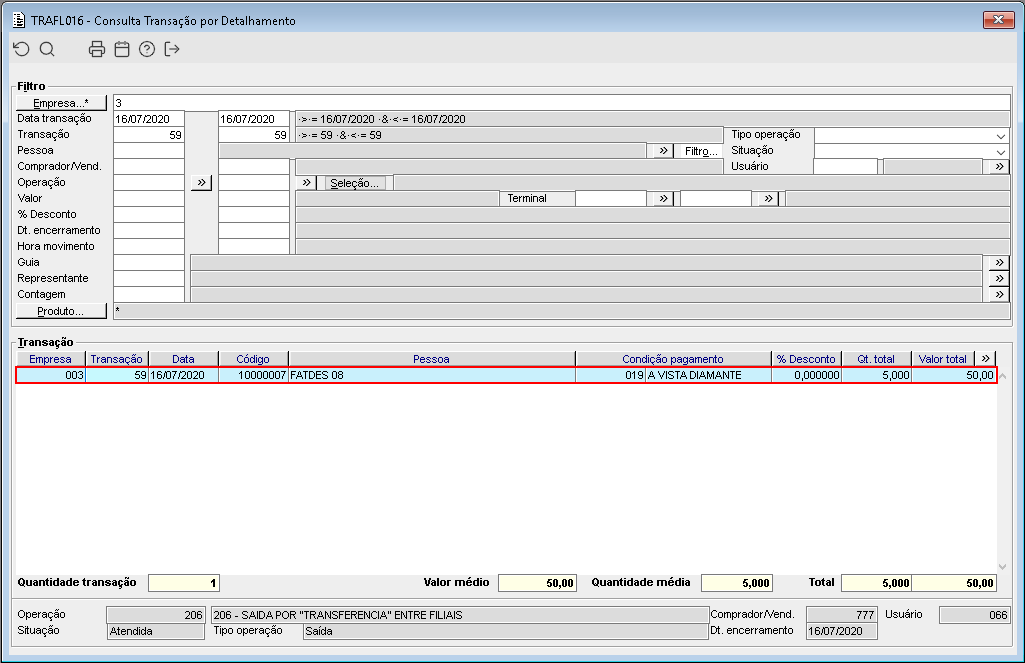Click the first Operação lookup arrow button

(201, 183)
